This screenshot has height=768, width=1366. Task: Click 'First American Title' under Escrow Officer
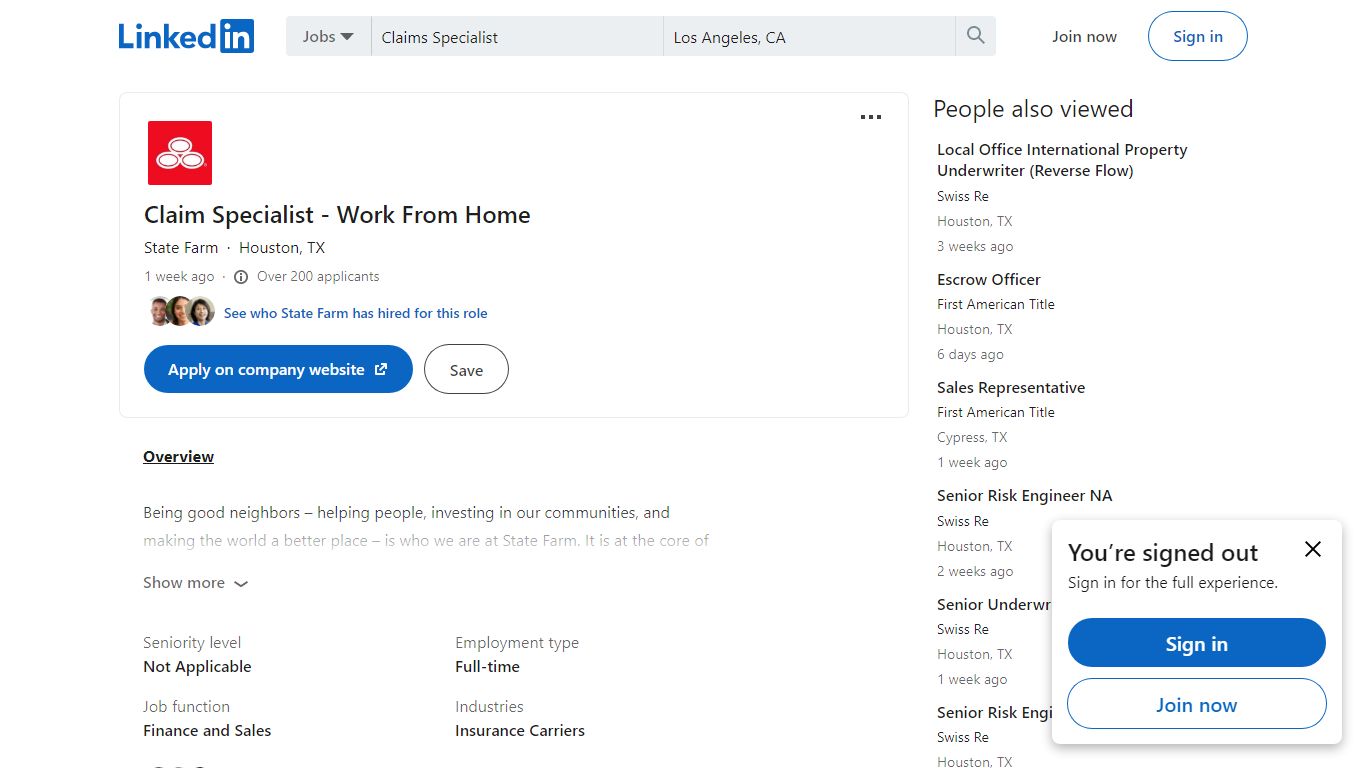tap(996, 305)
